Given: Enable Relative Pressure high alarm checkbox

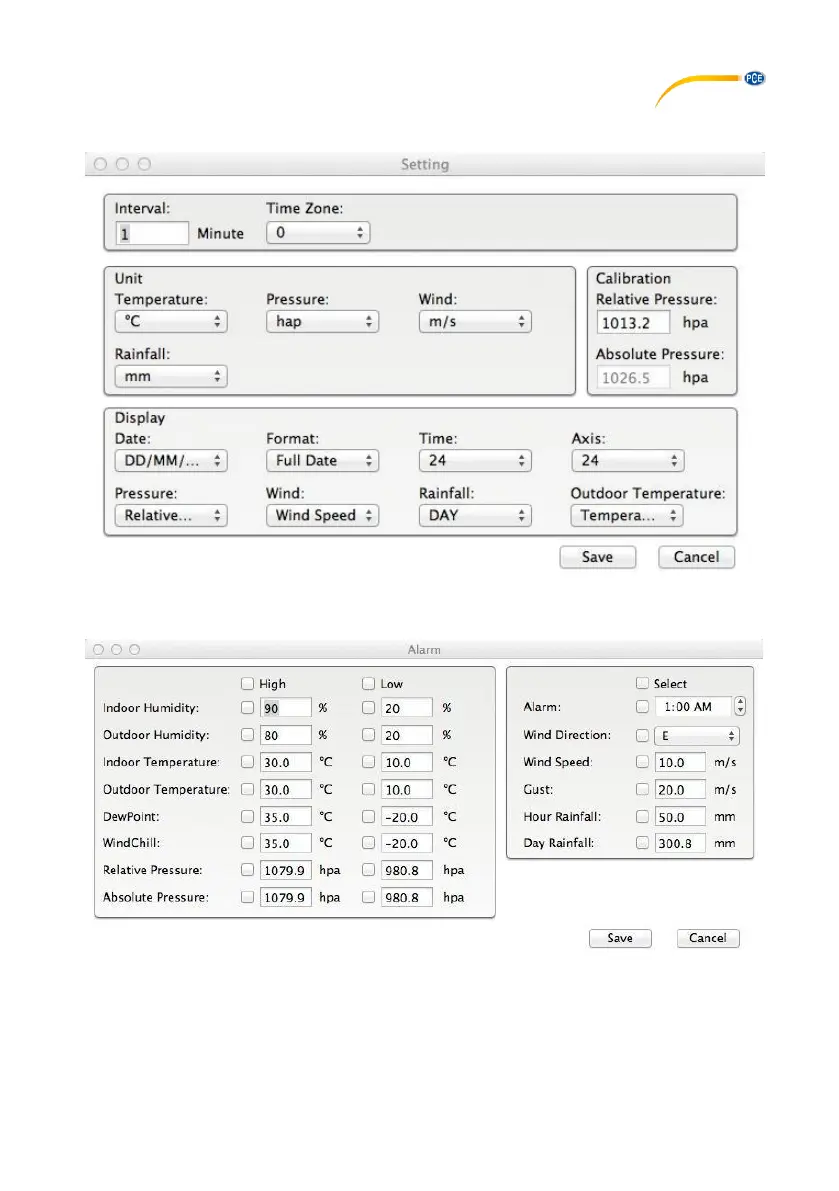Looking at the screenshot, I should pos(248,870).
